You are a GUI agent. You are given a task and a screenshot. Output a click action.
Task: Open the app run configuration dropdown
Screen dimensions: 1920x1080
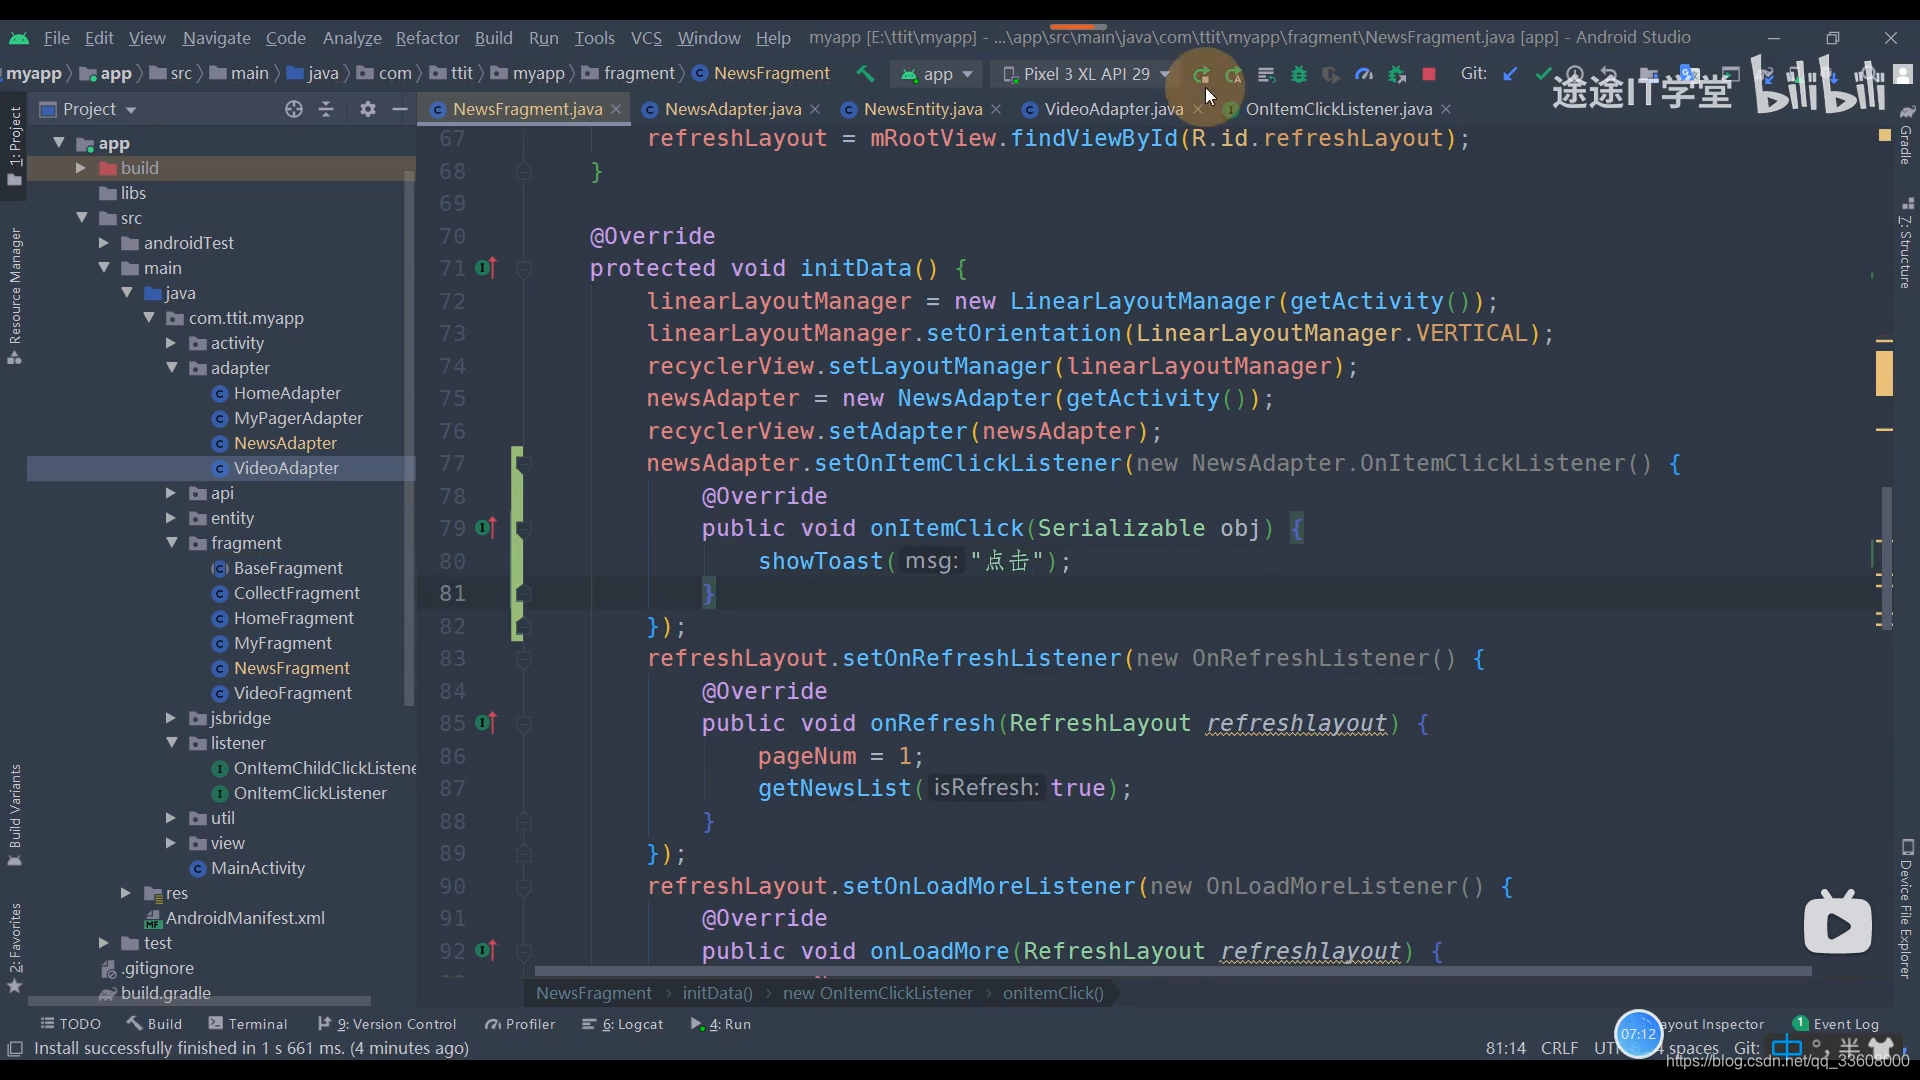(936, 74)
